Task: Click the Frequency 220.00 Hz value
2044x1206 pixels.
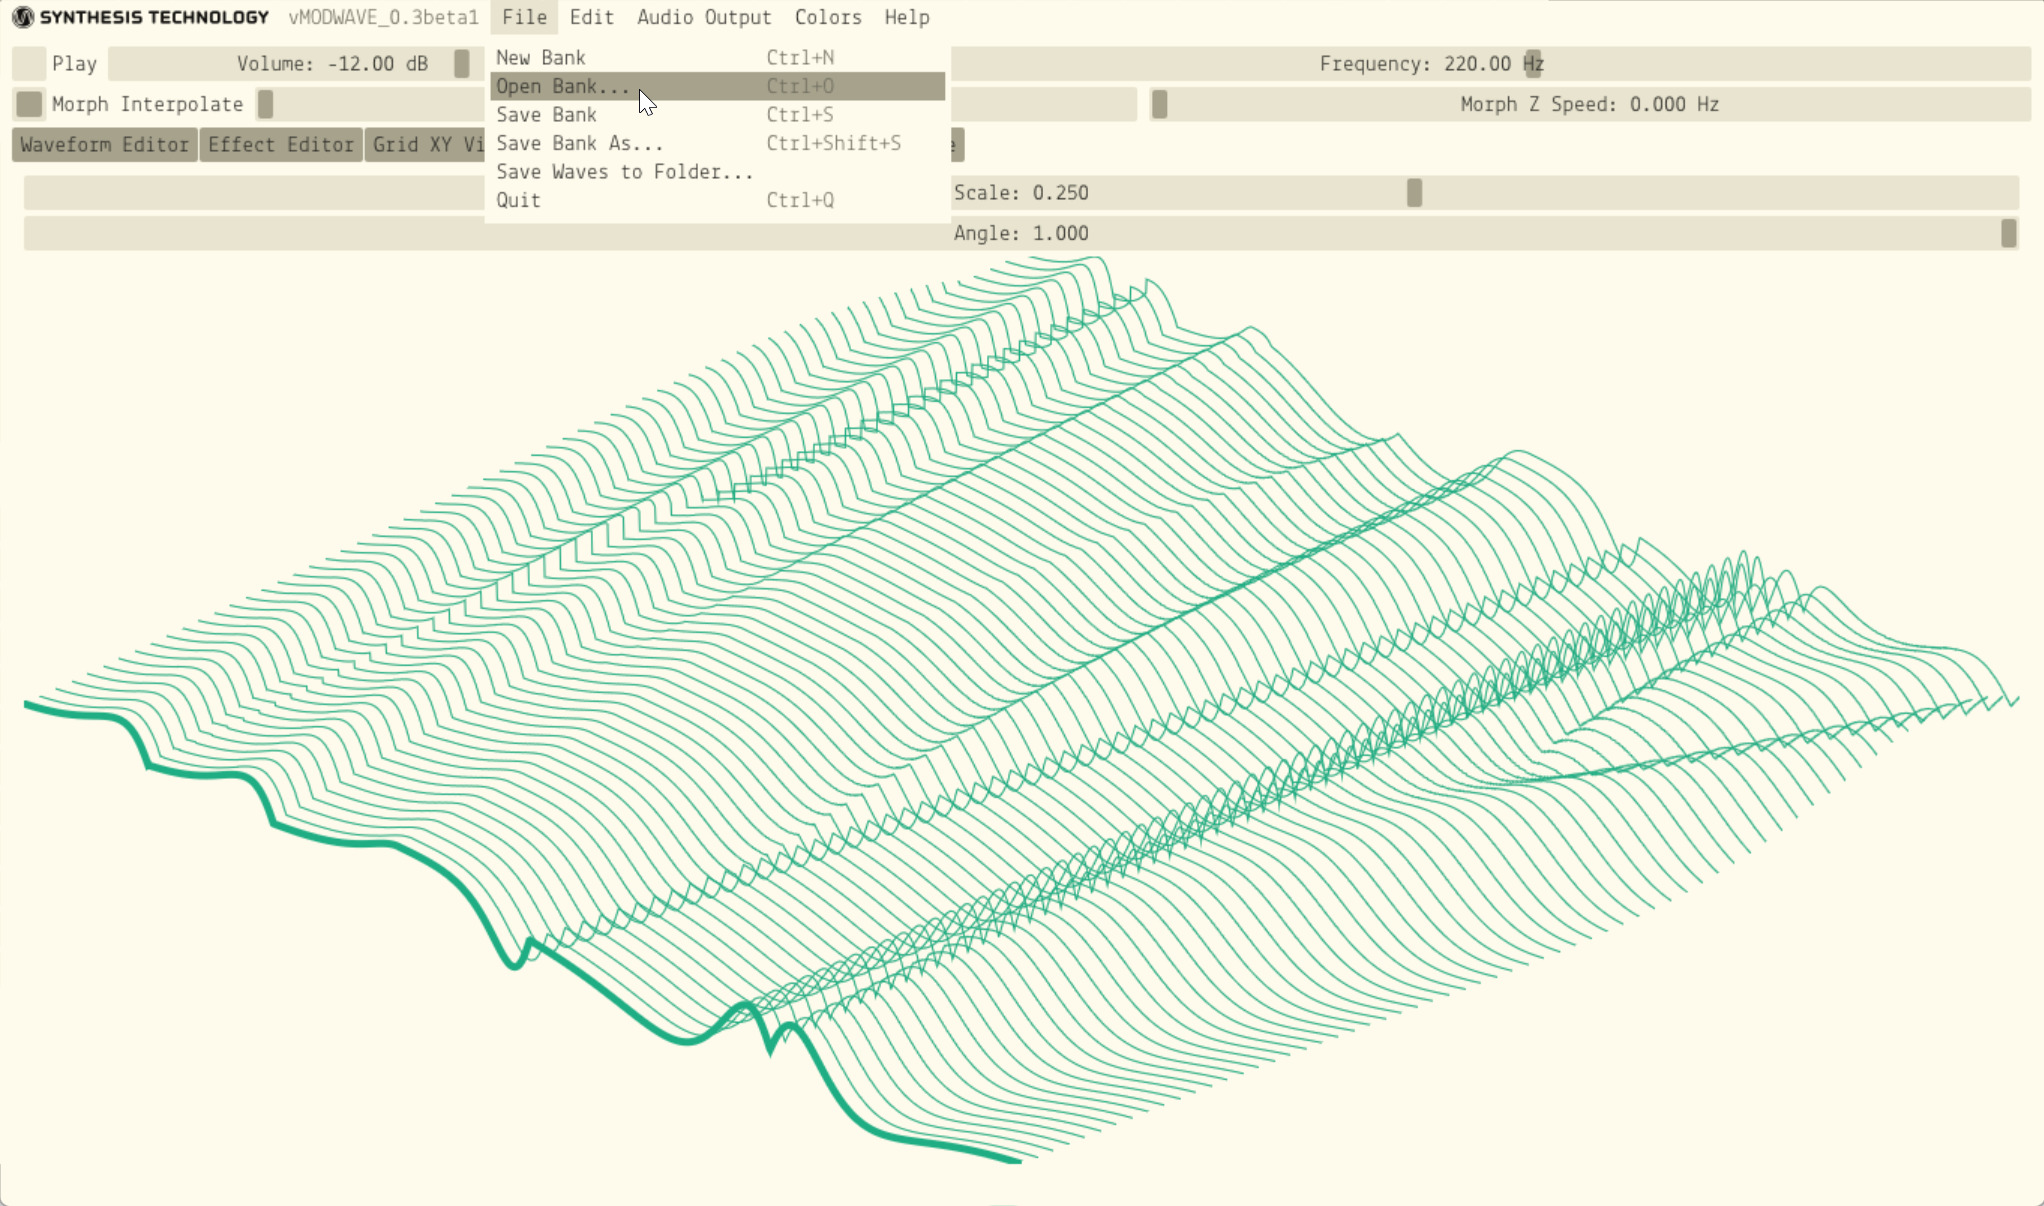Action: [x=1432, y=64]
